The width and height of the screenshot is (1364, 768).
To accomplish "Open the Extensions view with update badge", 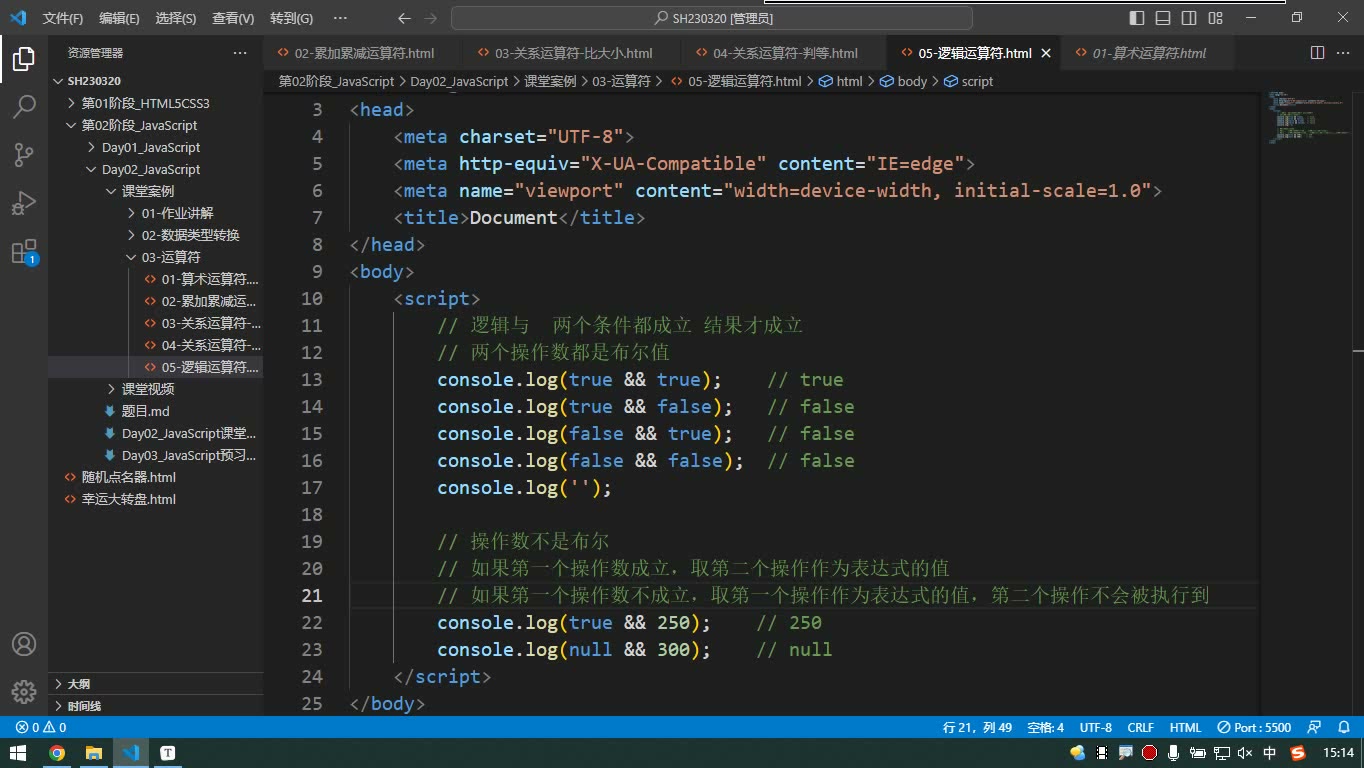I will pos(24,252).
